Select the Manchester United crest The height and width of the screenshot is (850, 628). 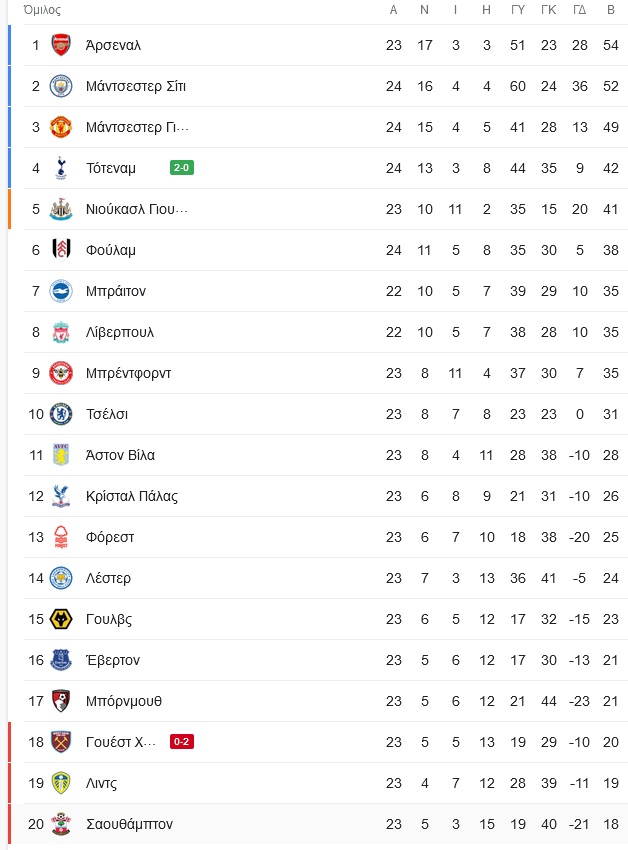tap(61, 127)
